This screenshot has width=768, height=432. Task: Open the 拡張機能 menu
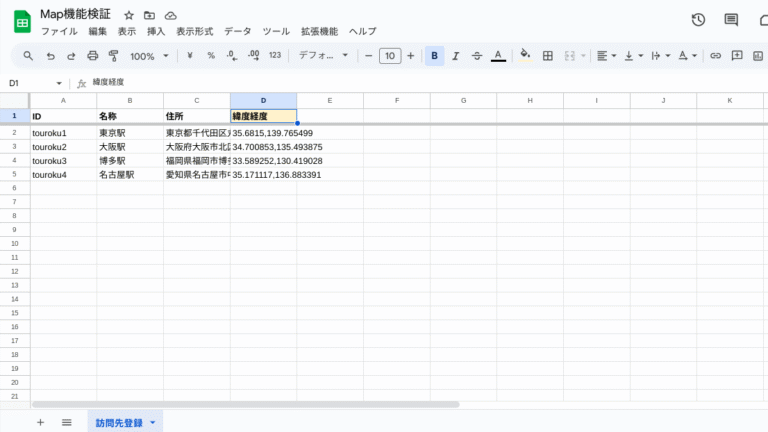(318, 32)
